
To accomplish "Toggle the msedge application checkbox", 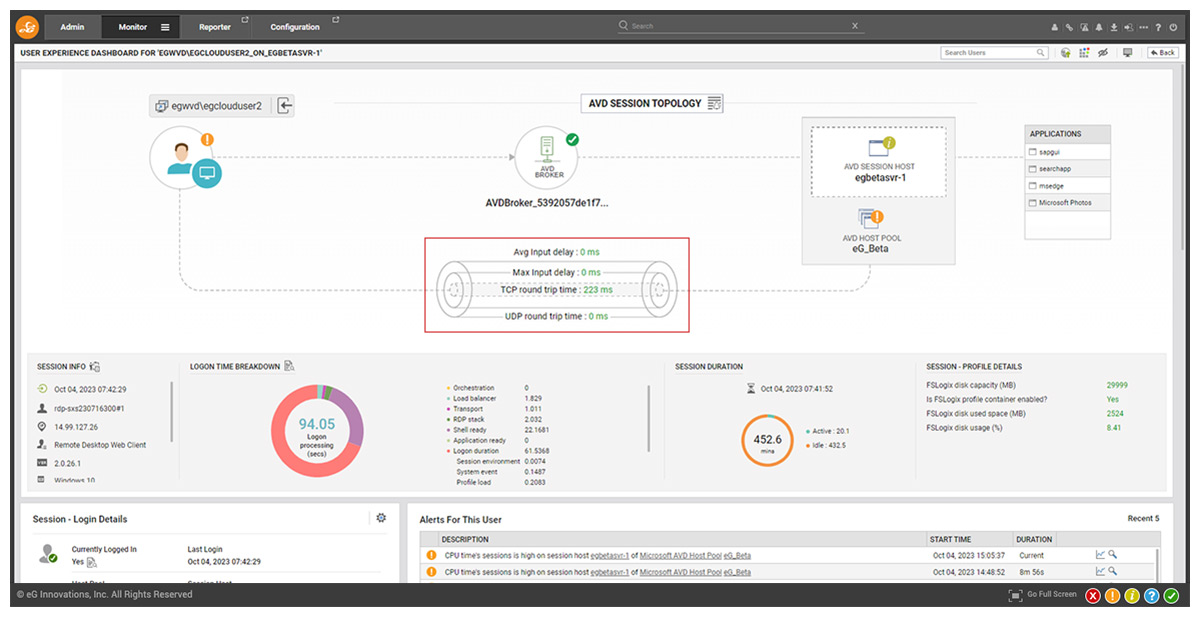I will point(1033,186).
